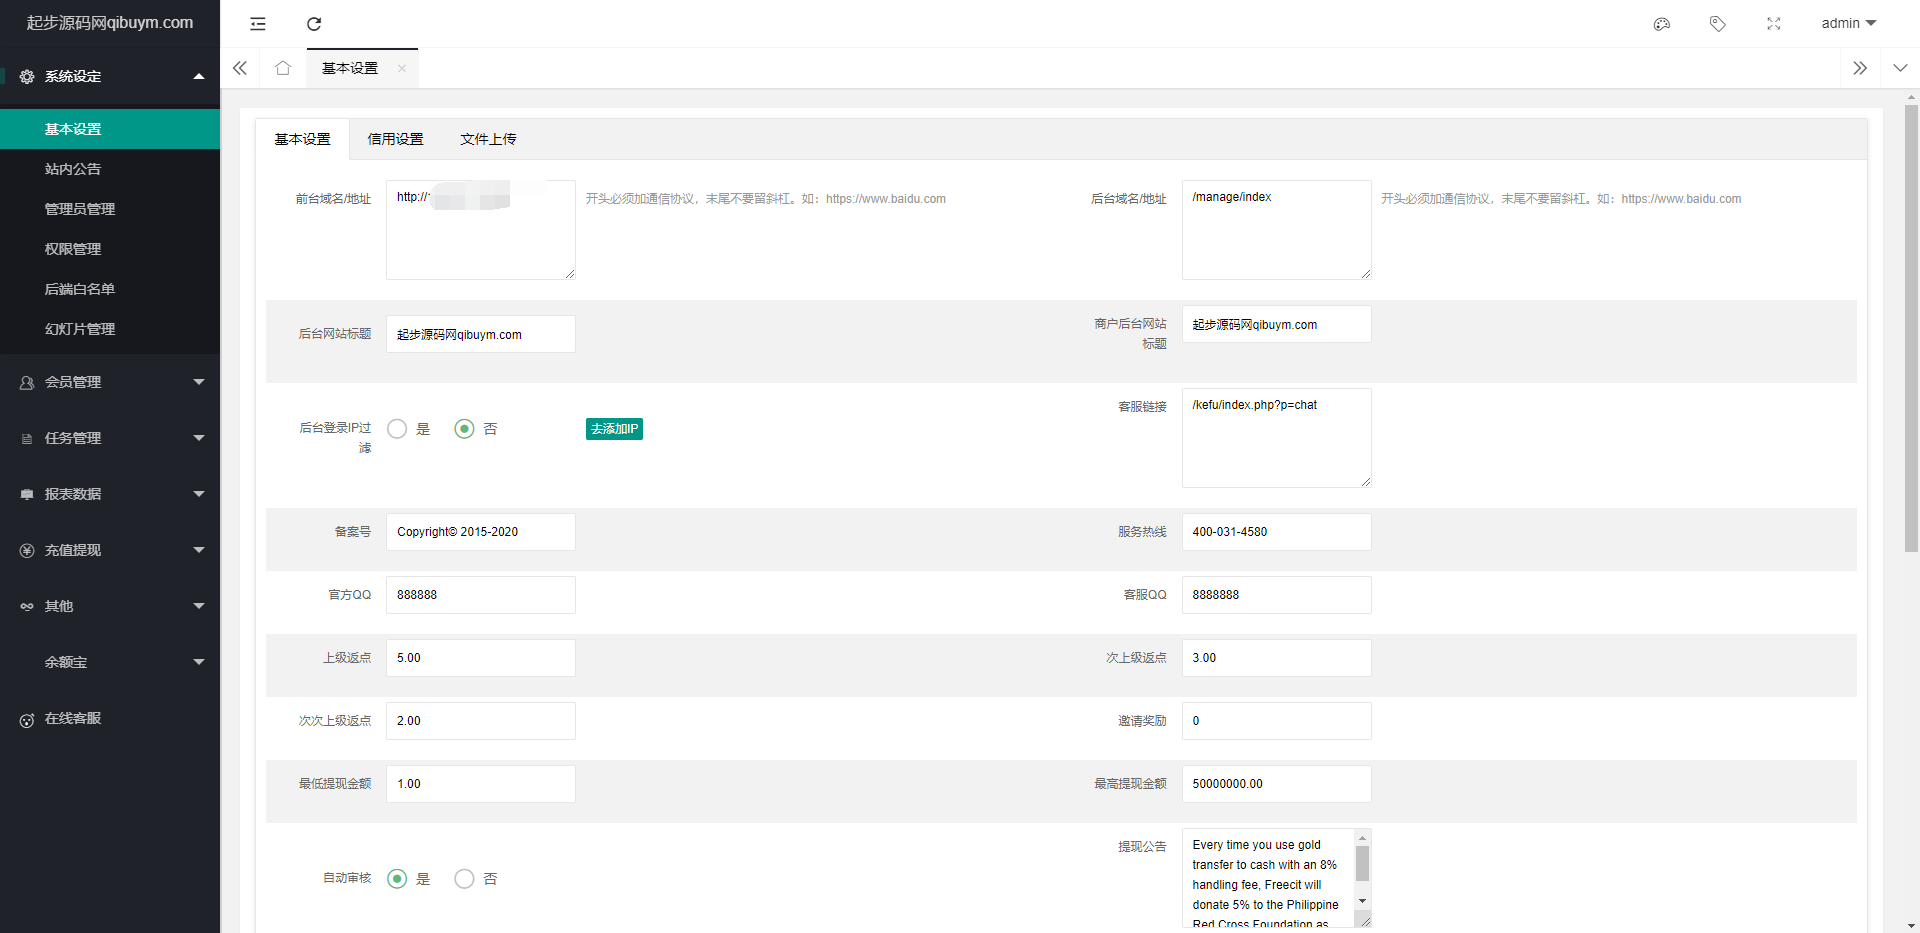
Task: Open the admin user dropdown
Action: coord(1848,24)
